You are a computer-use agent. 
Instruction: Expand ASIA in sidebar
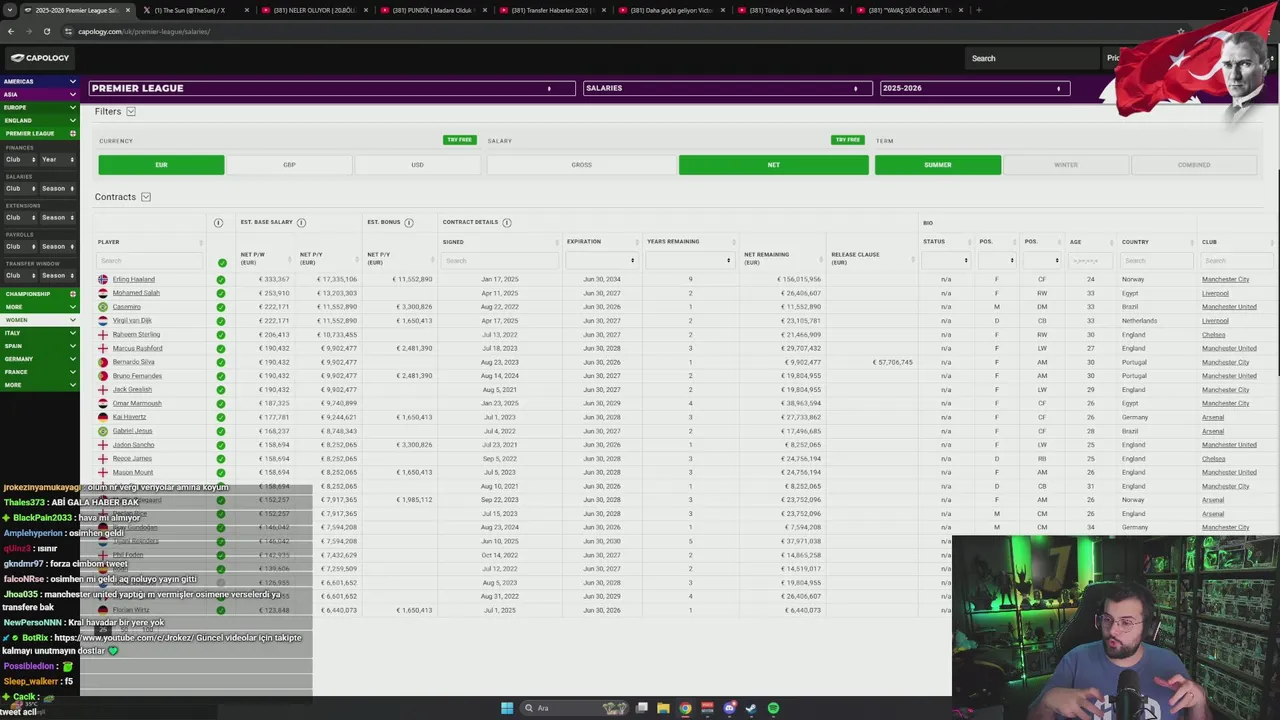coord(40,94)
